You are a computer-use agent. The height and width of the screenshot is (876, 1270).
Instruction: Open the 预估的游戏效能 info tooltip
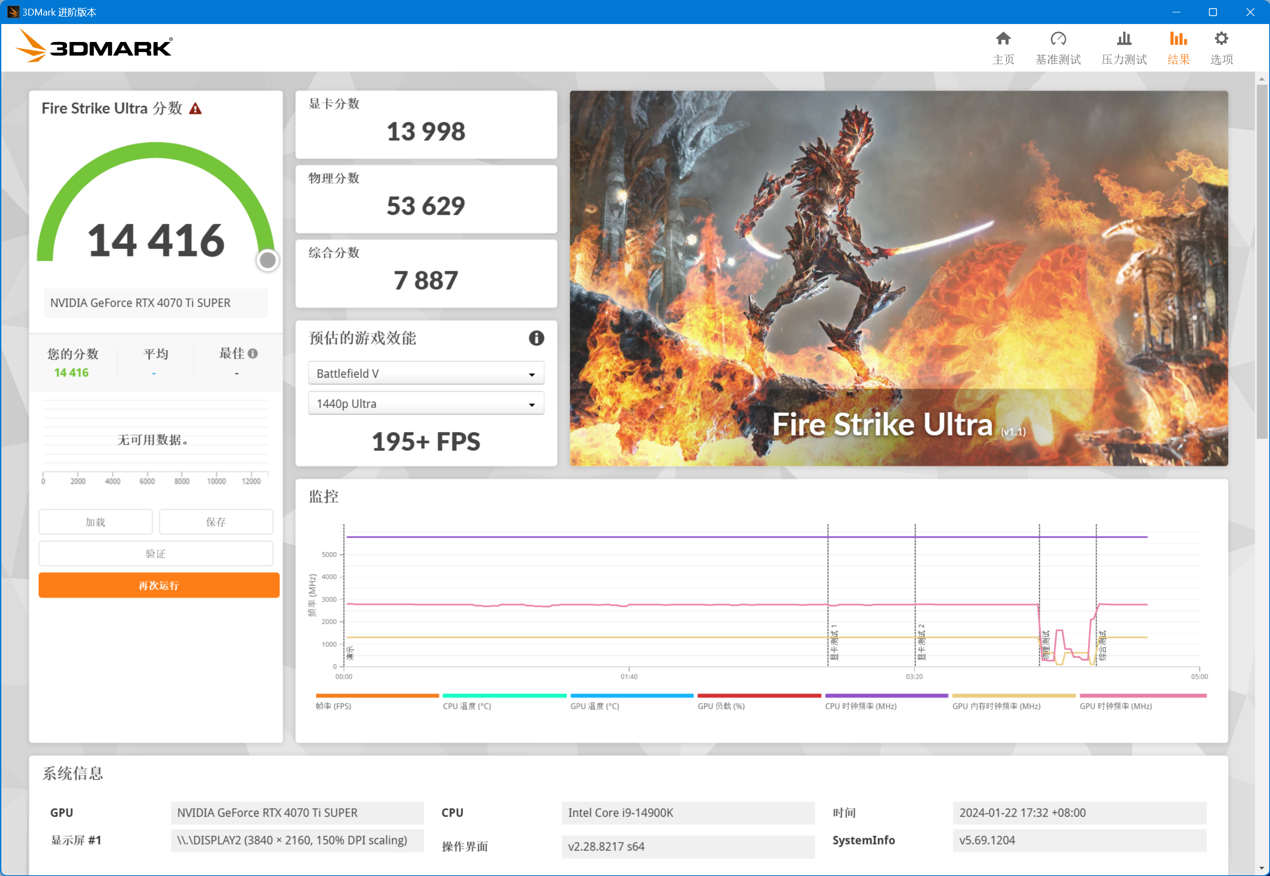(536, 338)
